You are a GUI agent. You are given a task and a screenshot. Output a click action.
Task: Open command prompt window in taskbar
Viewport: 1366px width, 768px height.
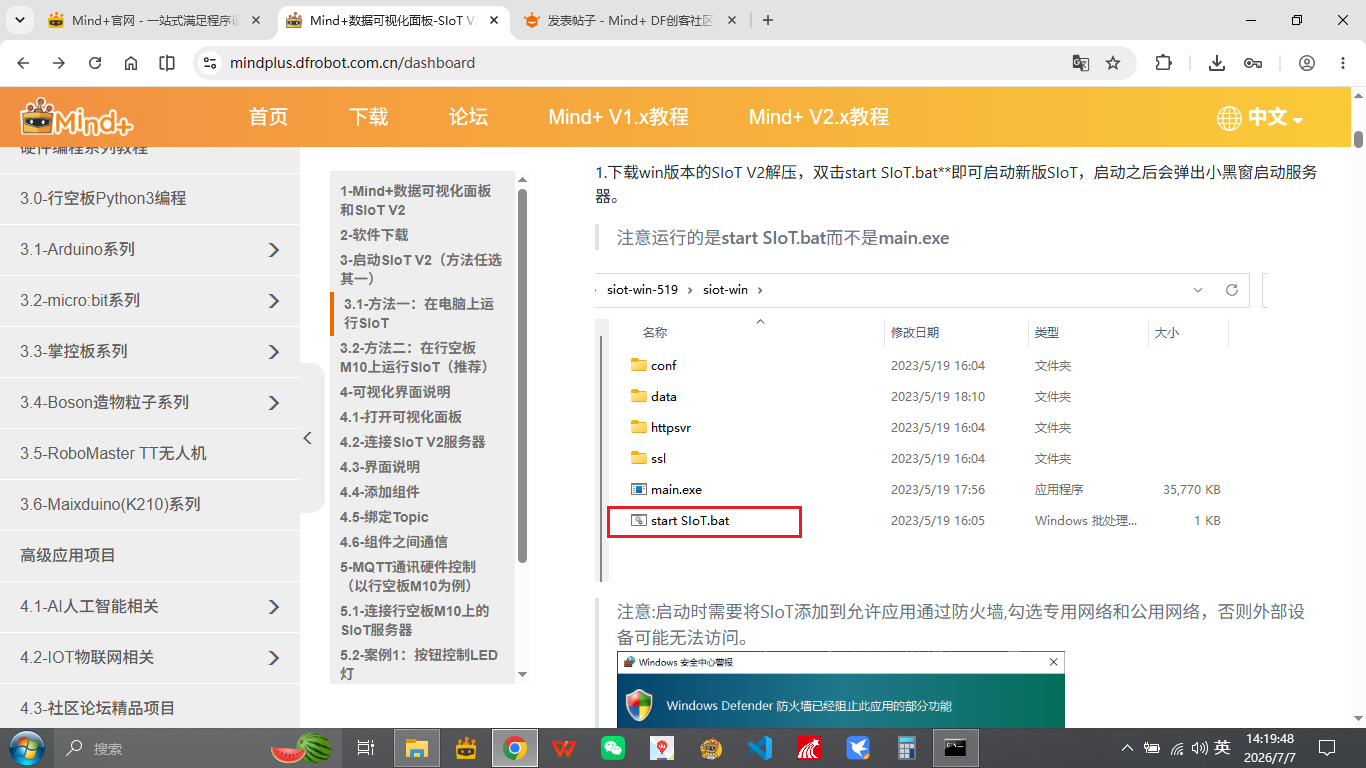956,748
